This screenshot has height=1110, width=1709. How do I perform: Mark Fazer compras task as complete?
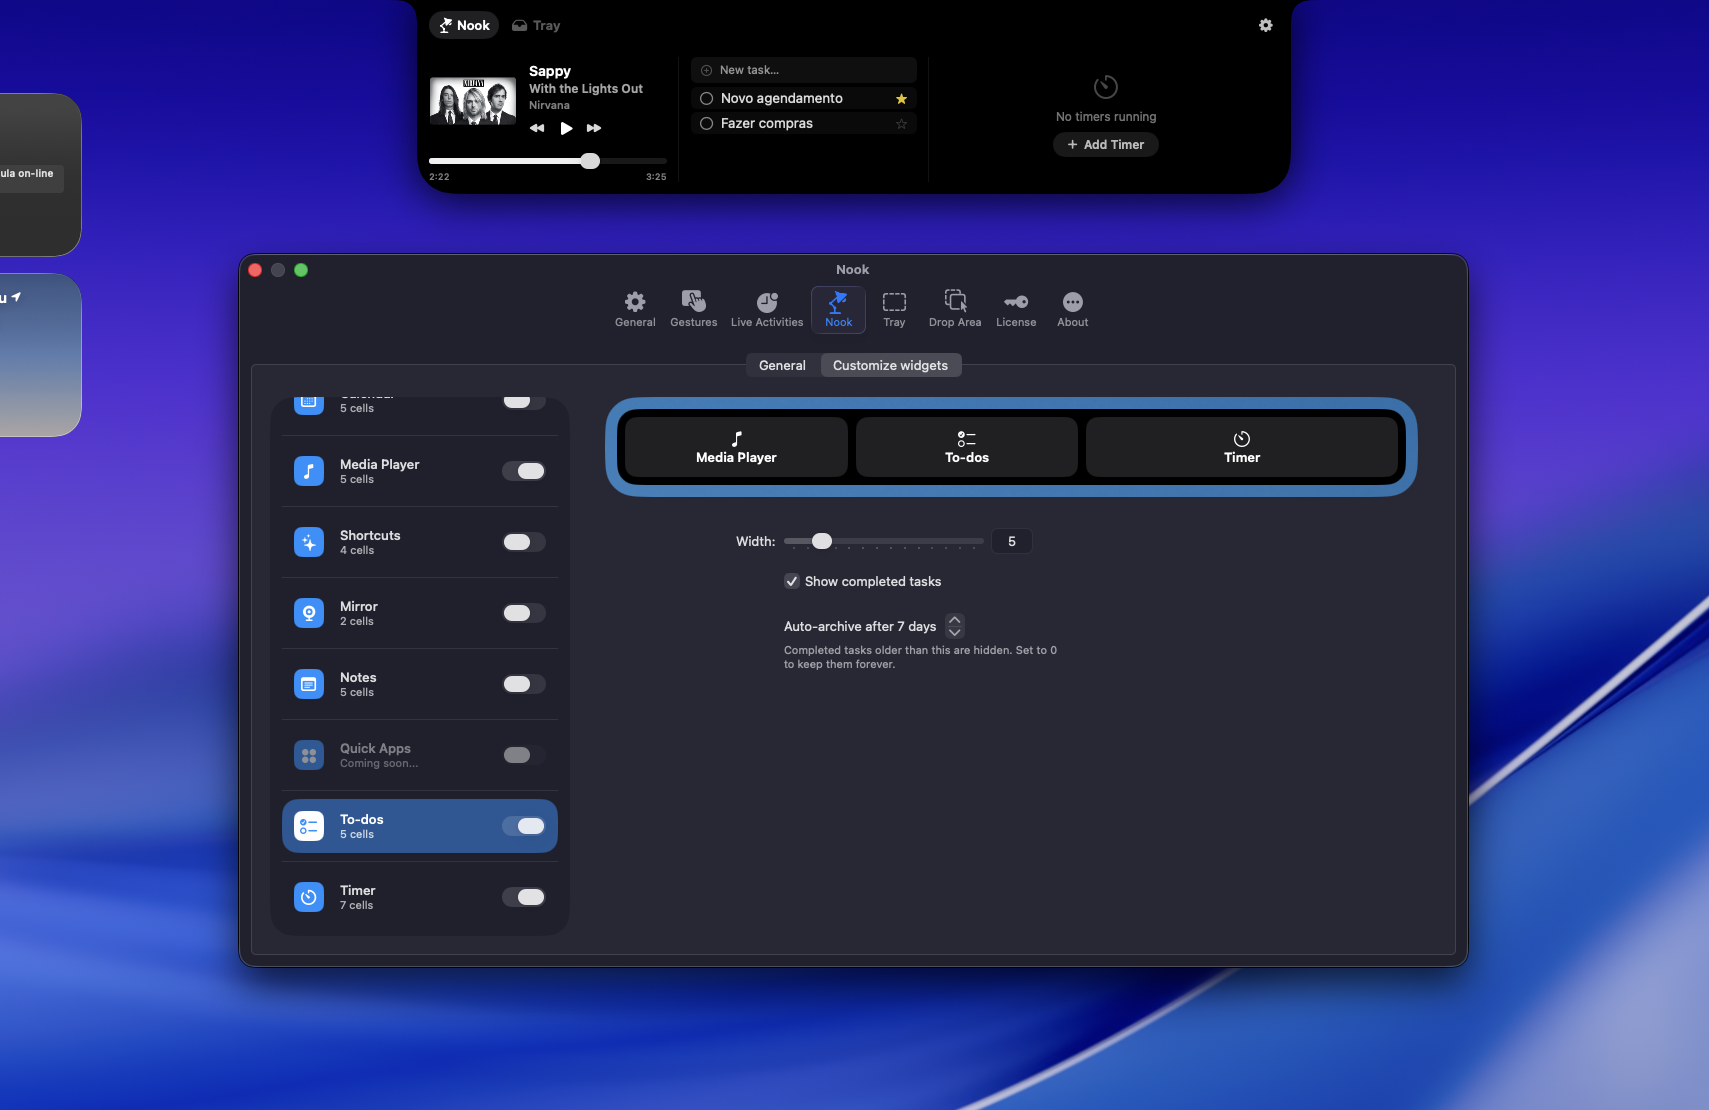[706, 123]
